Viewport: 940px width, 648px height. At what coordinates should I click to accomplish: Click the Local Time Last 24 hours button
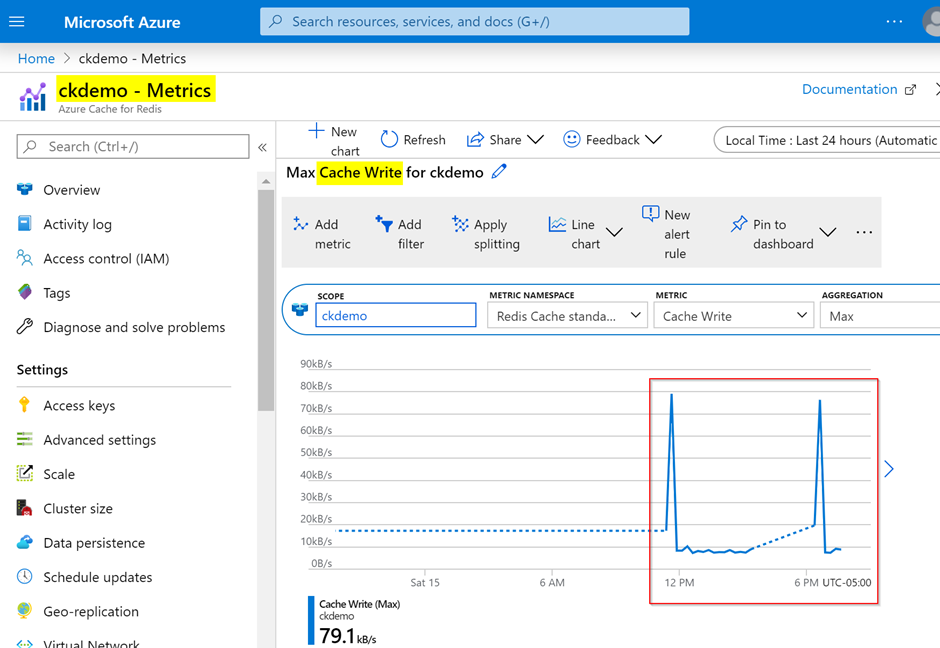pyautogui.click(x=827, y=140)
